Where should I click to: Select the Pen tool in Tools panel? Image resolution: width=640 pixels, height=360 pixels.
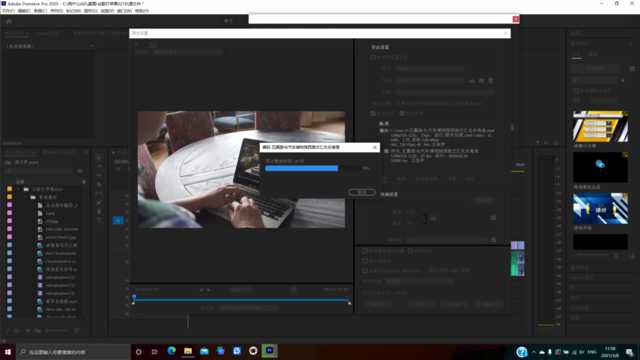[x=99, y=203]
